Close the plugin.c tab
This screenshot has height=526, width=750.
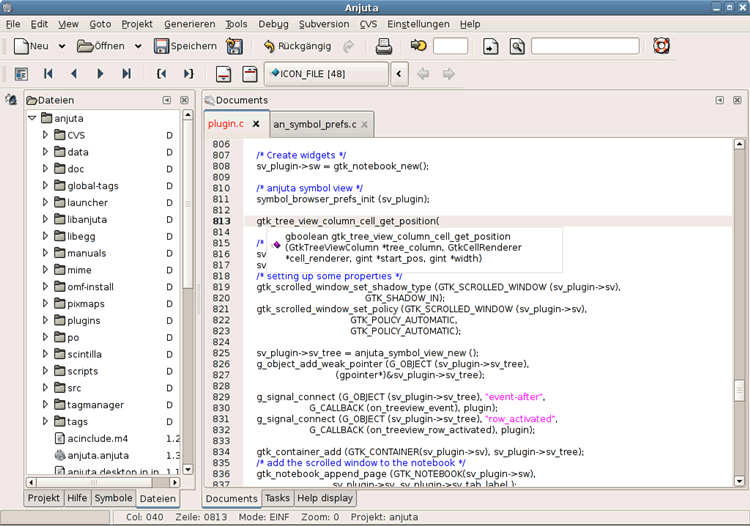pos(256,124)
